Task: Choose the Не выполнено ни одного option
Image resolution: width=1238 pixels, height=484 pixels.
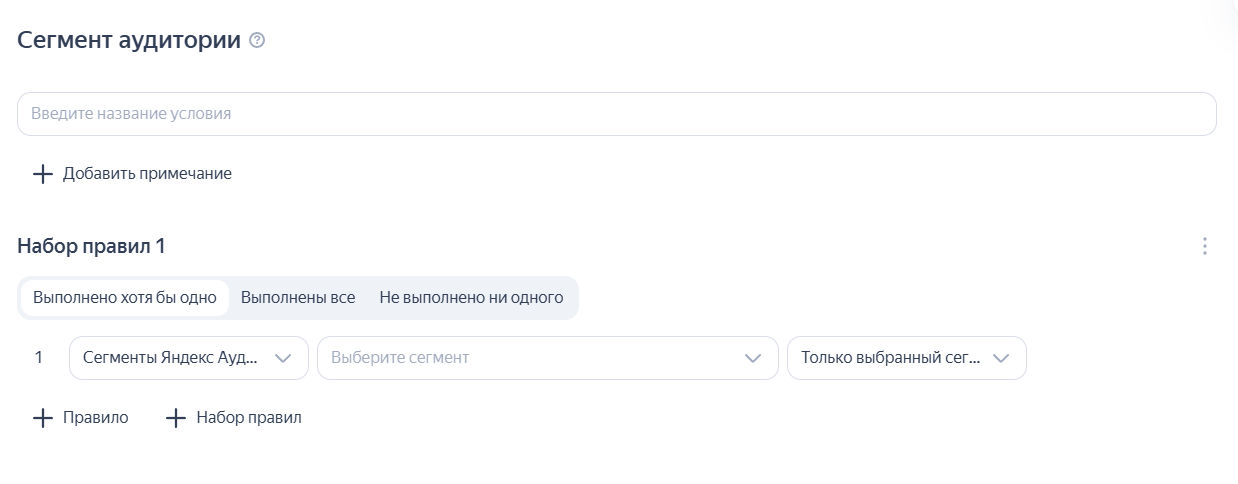Action: [471, 298]
